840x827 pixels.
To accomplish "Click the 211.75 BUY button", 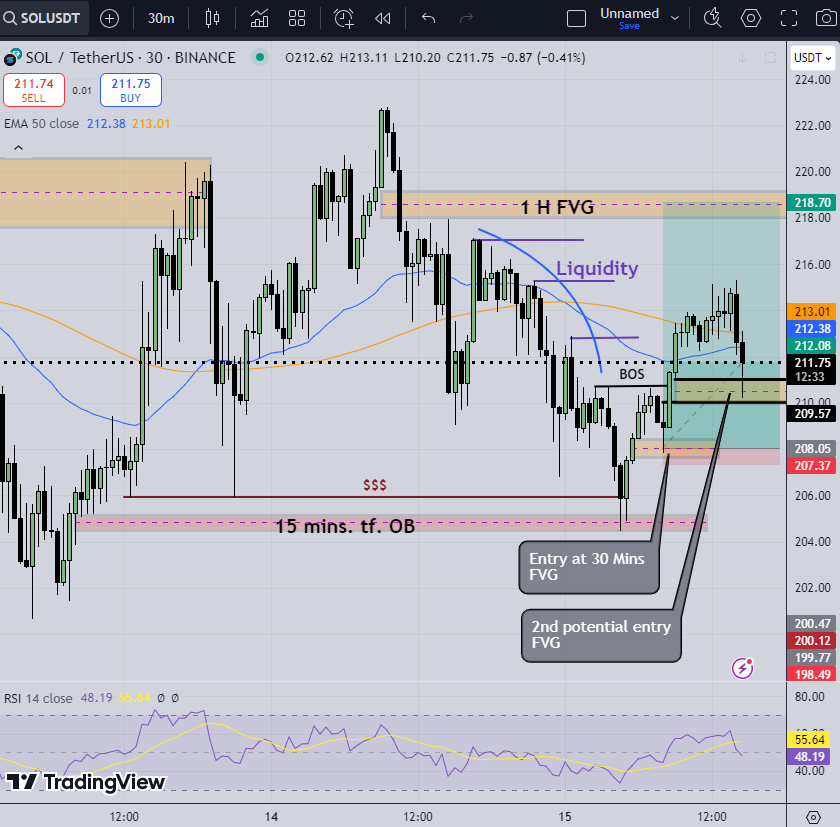I will click(131, 90).
